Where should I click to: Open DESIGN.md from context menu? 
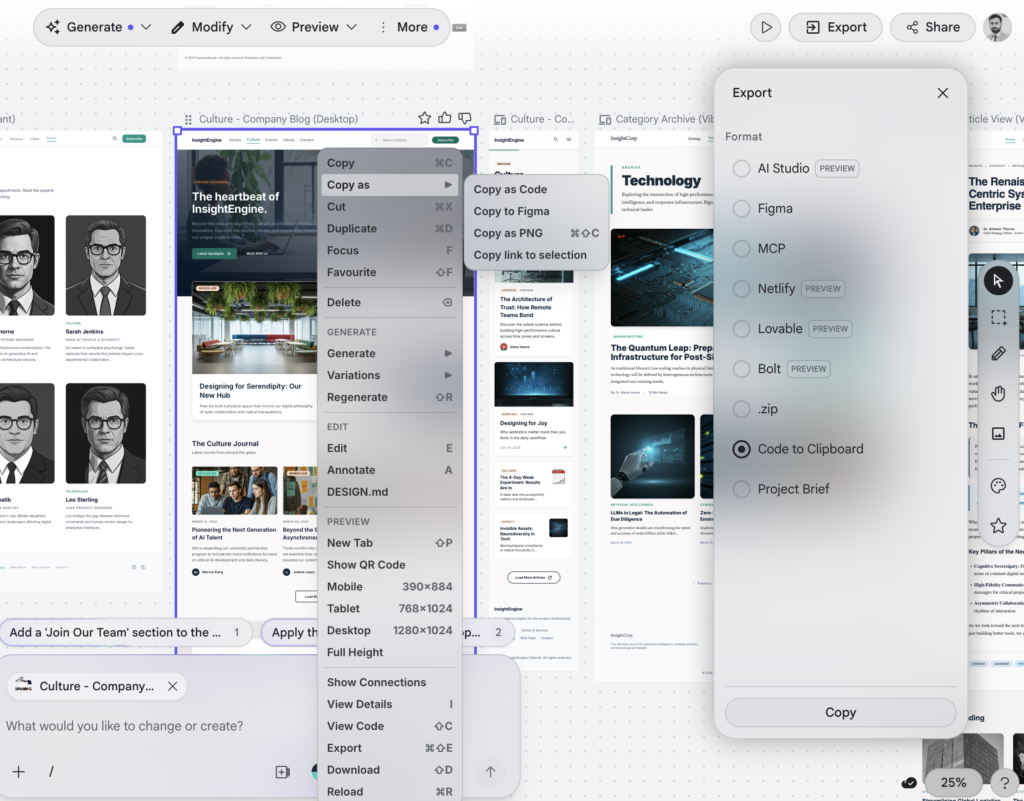click(x=389, y=492)
